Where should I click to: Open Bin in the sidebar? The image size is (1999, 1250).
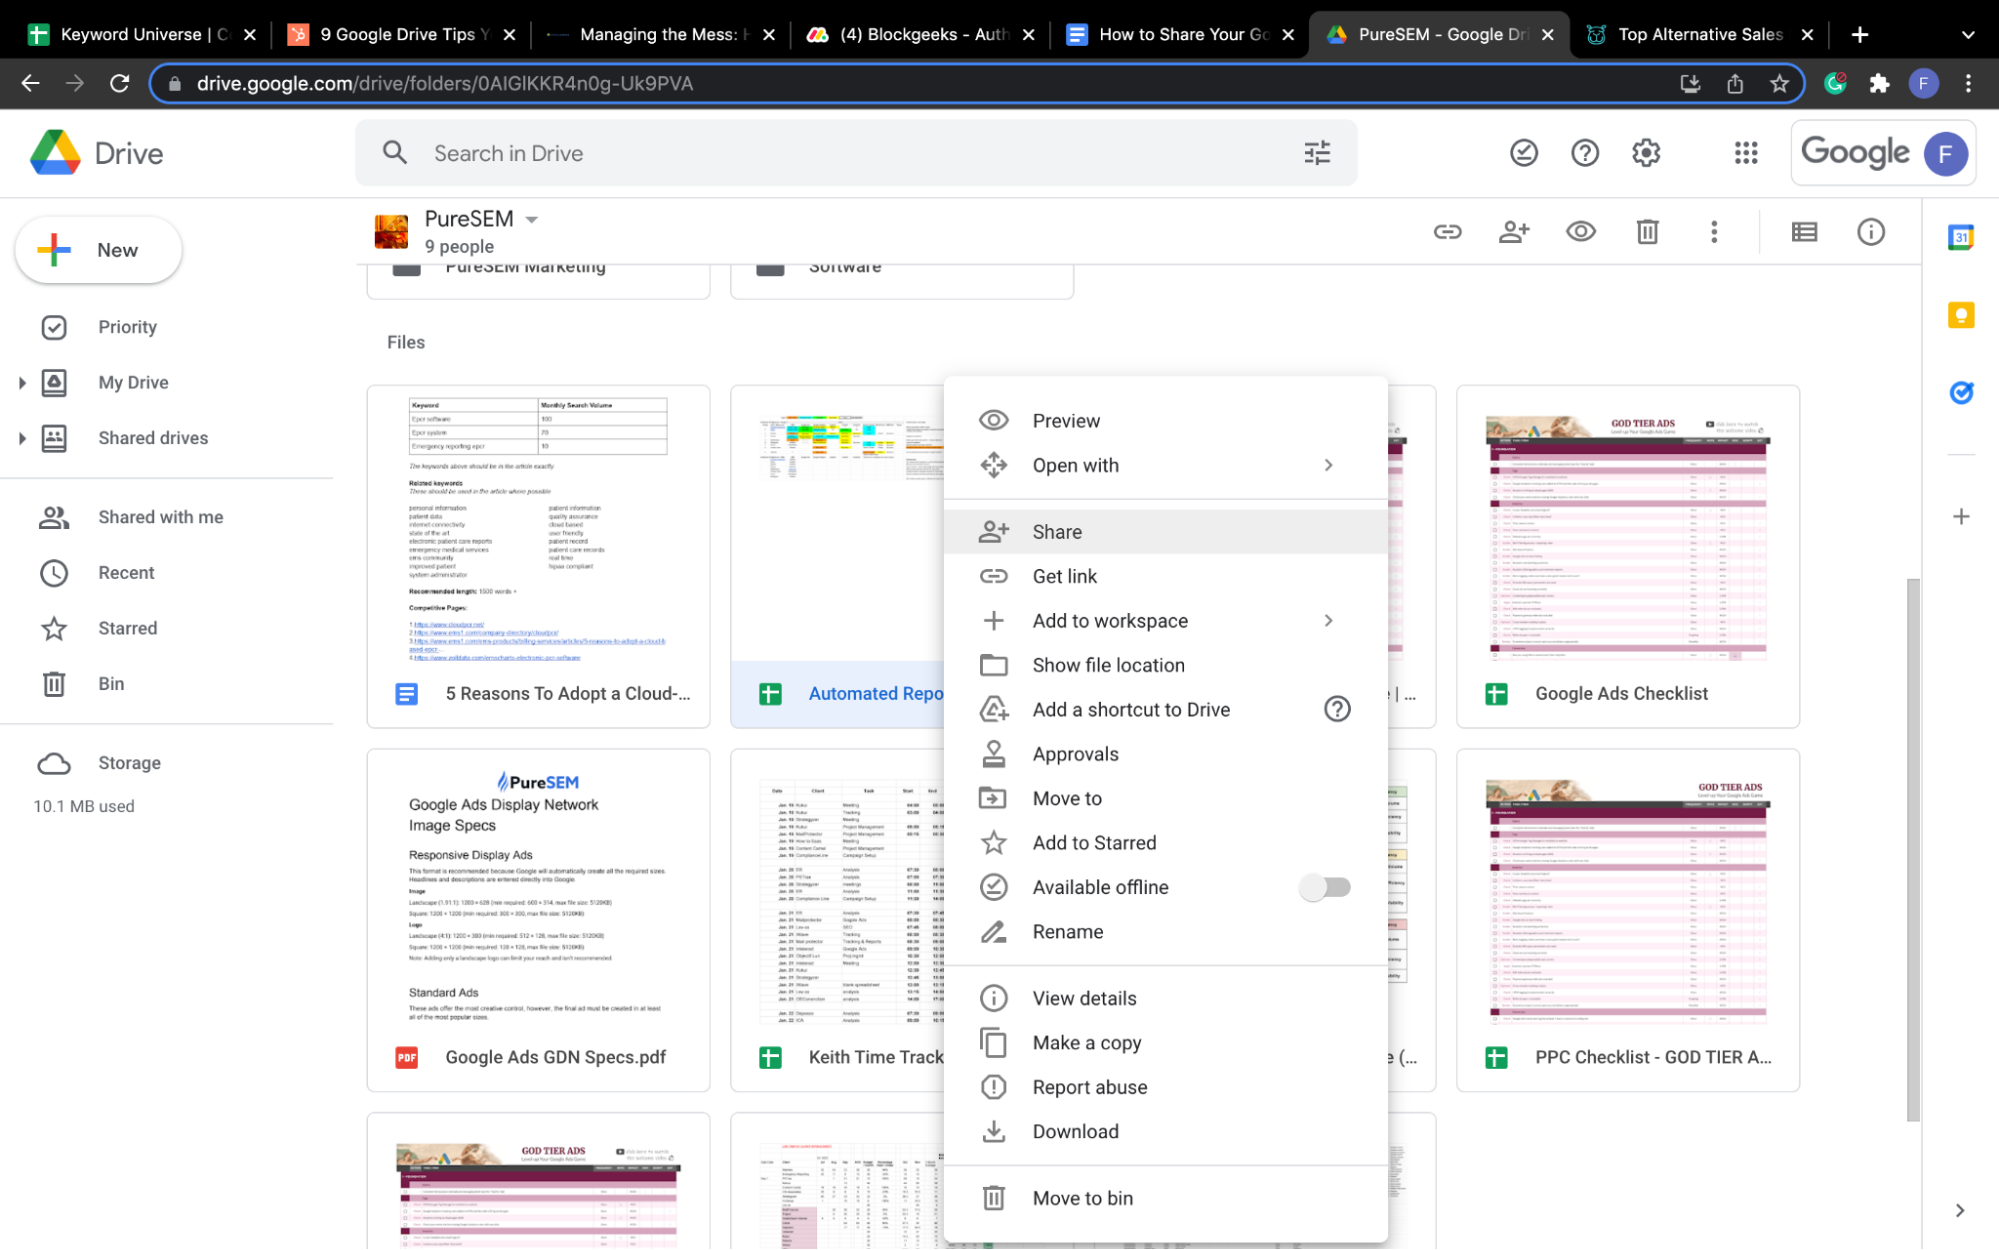pyautogui.click(x=111, y=683)
